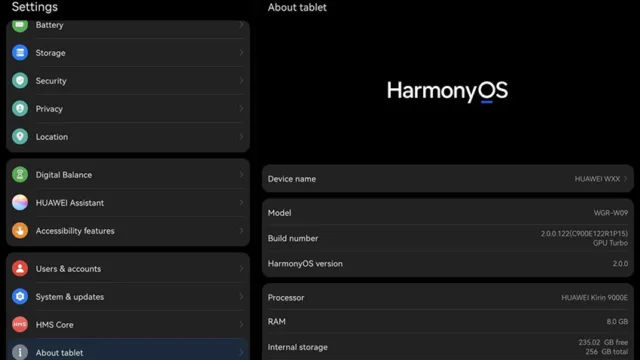Tap the red Users & accounts icon
The width and height of the screenshot is (640, 360).
pyautogui.click(x=20, y=269)
